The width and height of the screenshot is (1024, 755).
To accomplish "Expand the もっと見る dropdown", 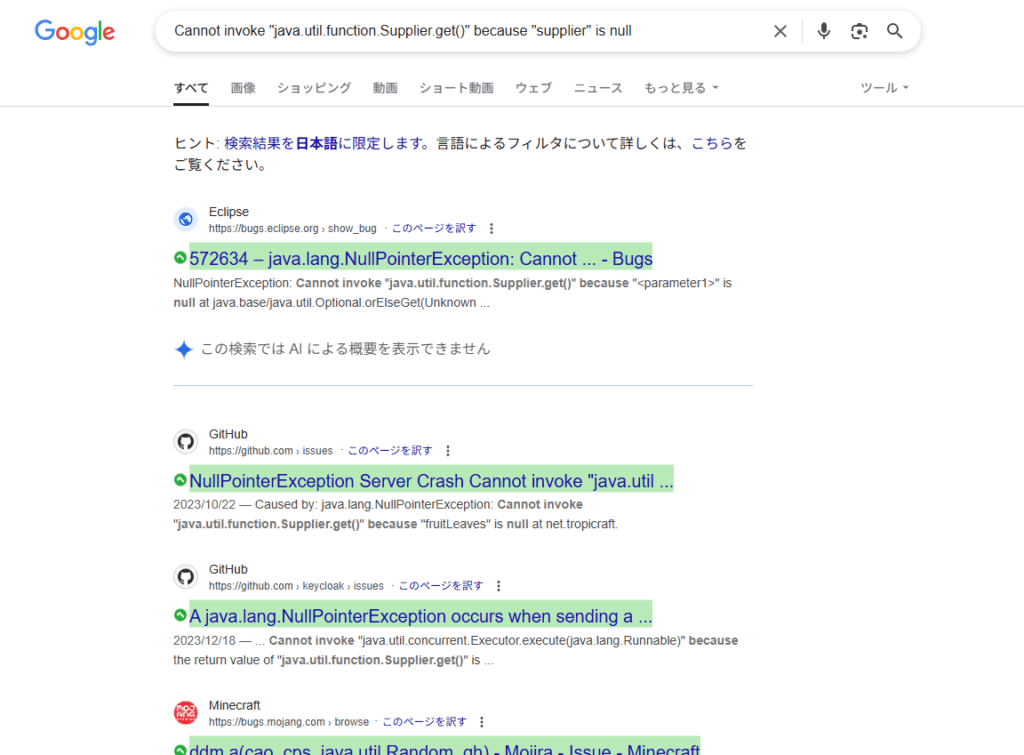I will [681, 88].
